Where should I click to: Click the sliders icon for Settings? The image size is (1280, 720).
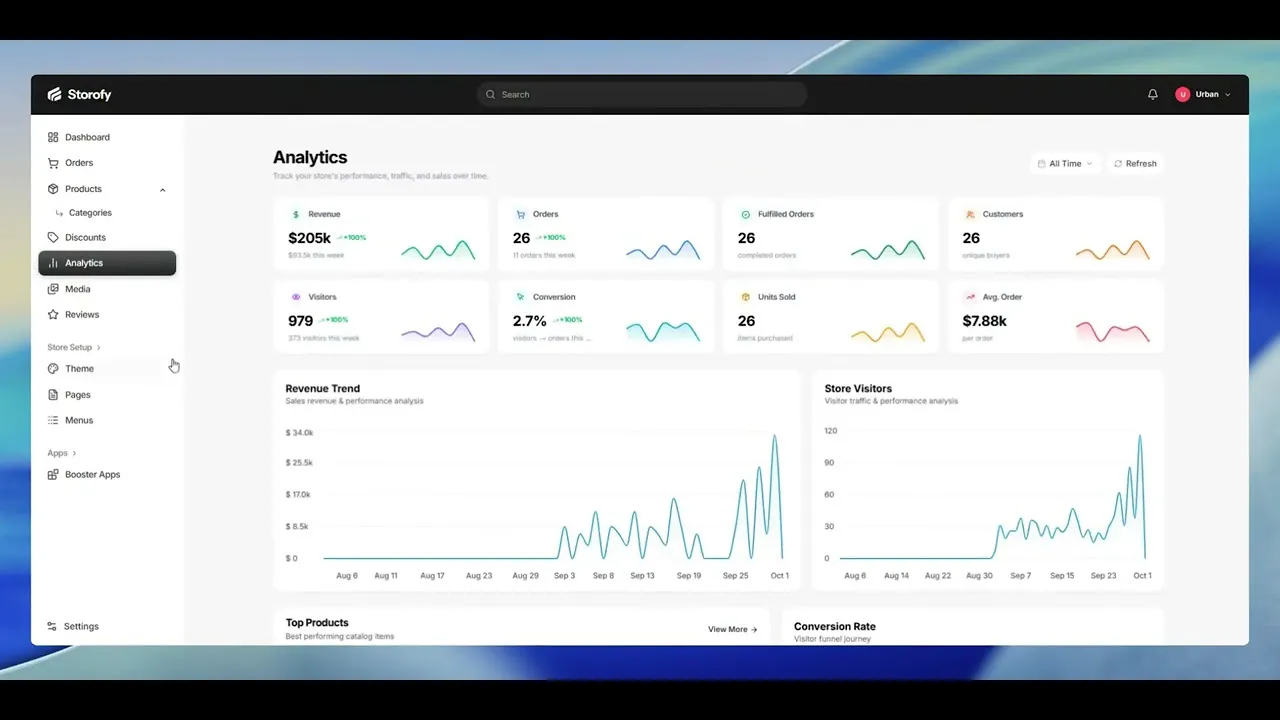click(52, 626)
